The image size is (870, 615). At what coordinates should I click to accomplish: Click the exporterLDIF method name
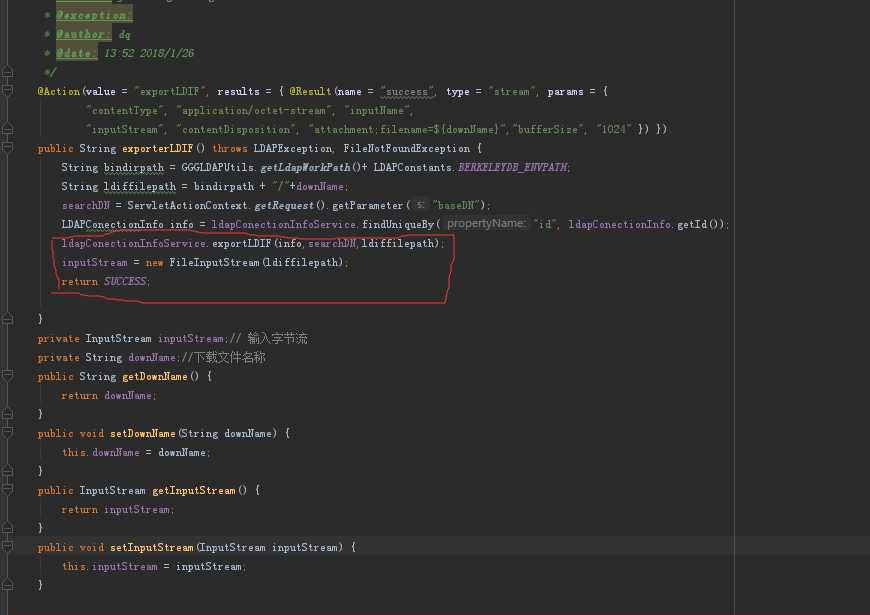pyautogui.click(x=158, y=148)
